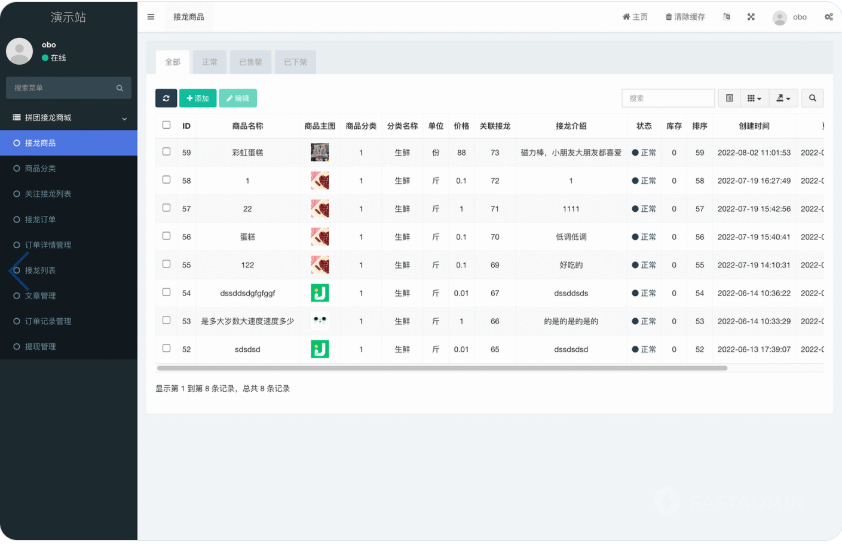Viewport: 842px width, 547px height.
Task: Click the table search magnifier button
Action: (813, 98)
